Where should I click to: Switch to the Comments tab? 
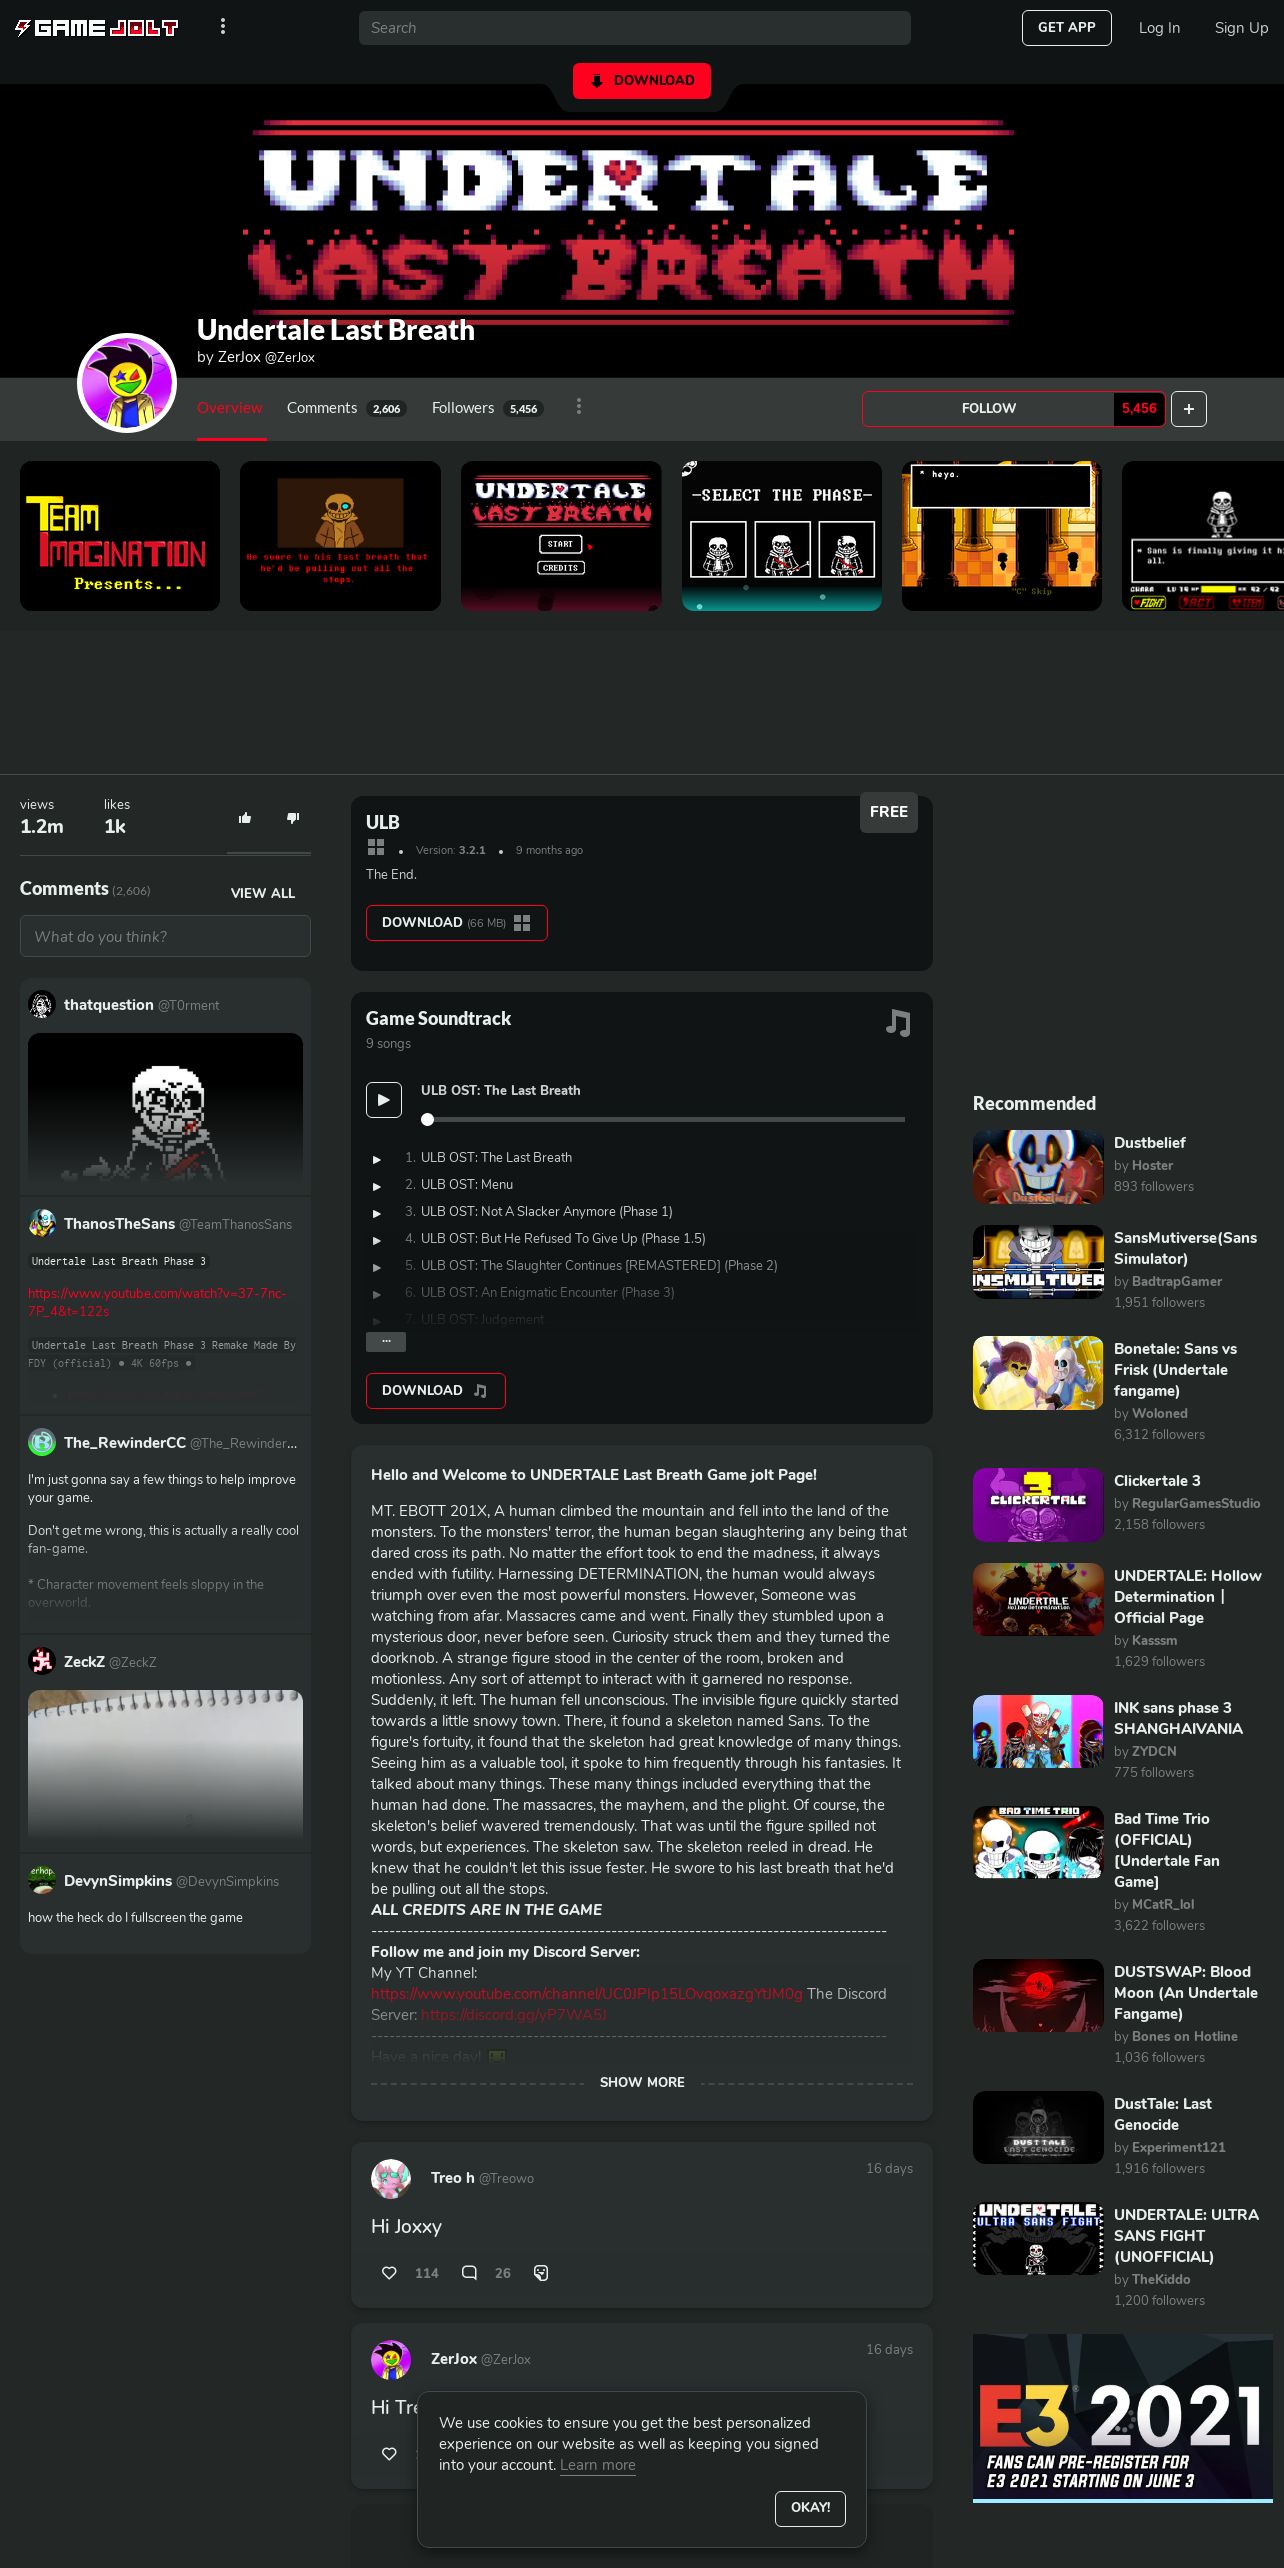pyautogui.click(x=322, y=408)
